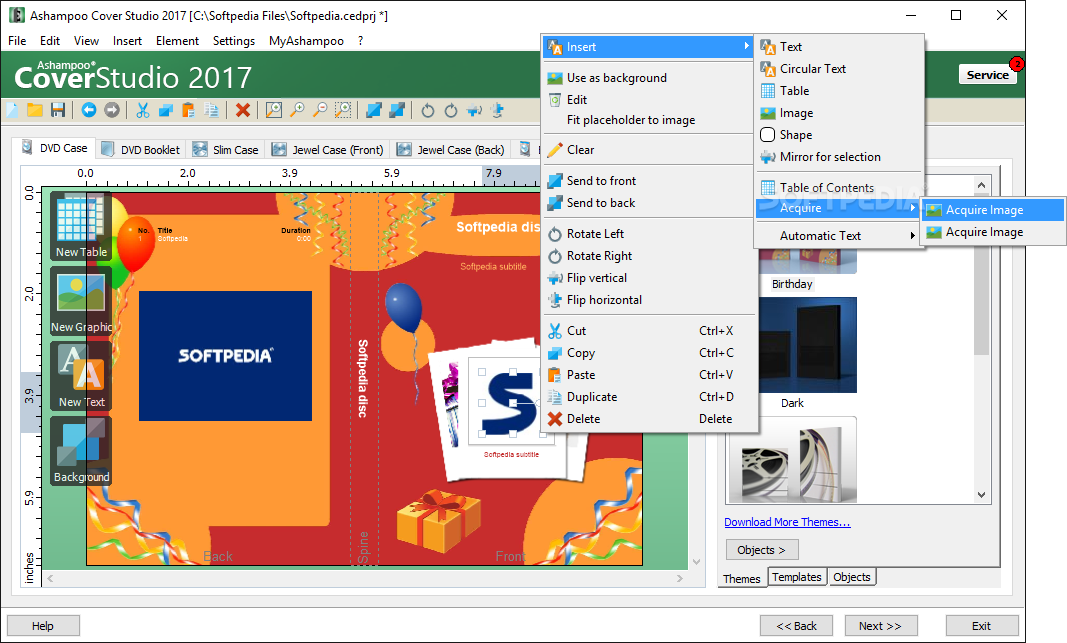Click the New Table tool
1067x643 pixels.
[81, 226]
